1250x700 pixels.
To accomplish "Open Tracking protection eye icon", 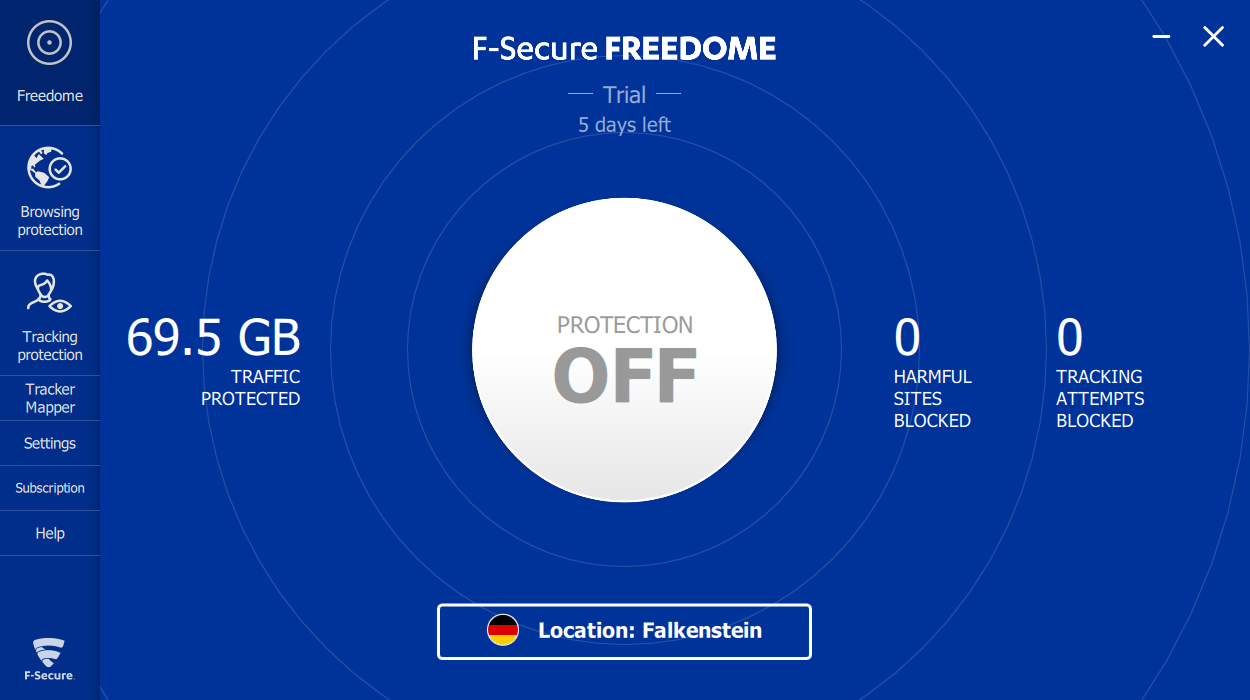I will pos(49,293).
